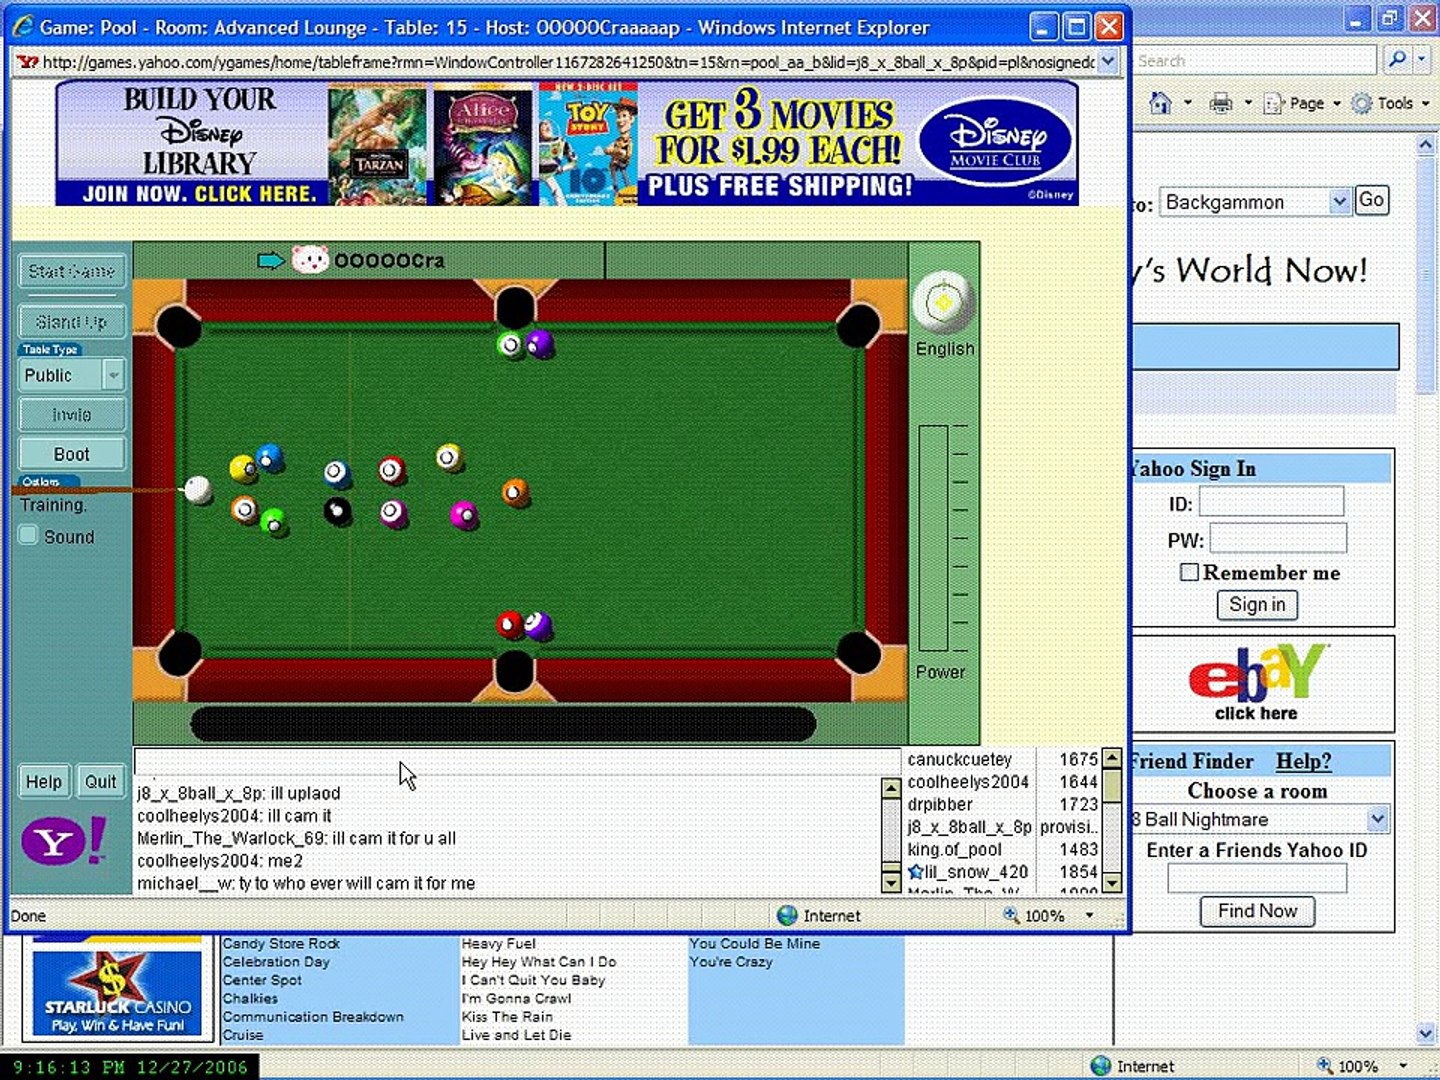Open the Tools menu arrow in background browser
The width and height of the screenshot is (1440, 1080).
pos(1425,103)
